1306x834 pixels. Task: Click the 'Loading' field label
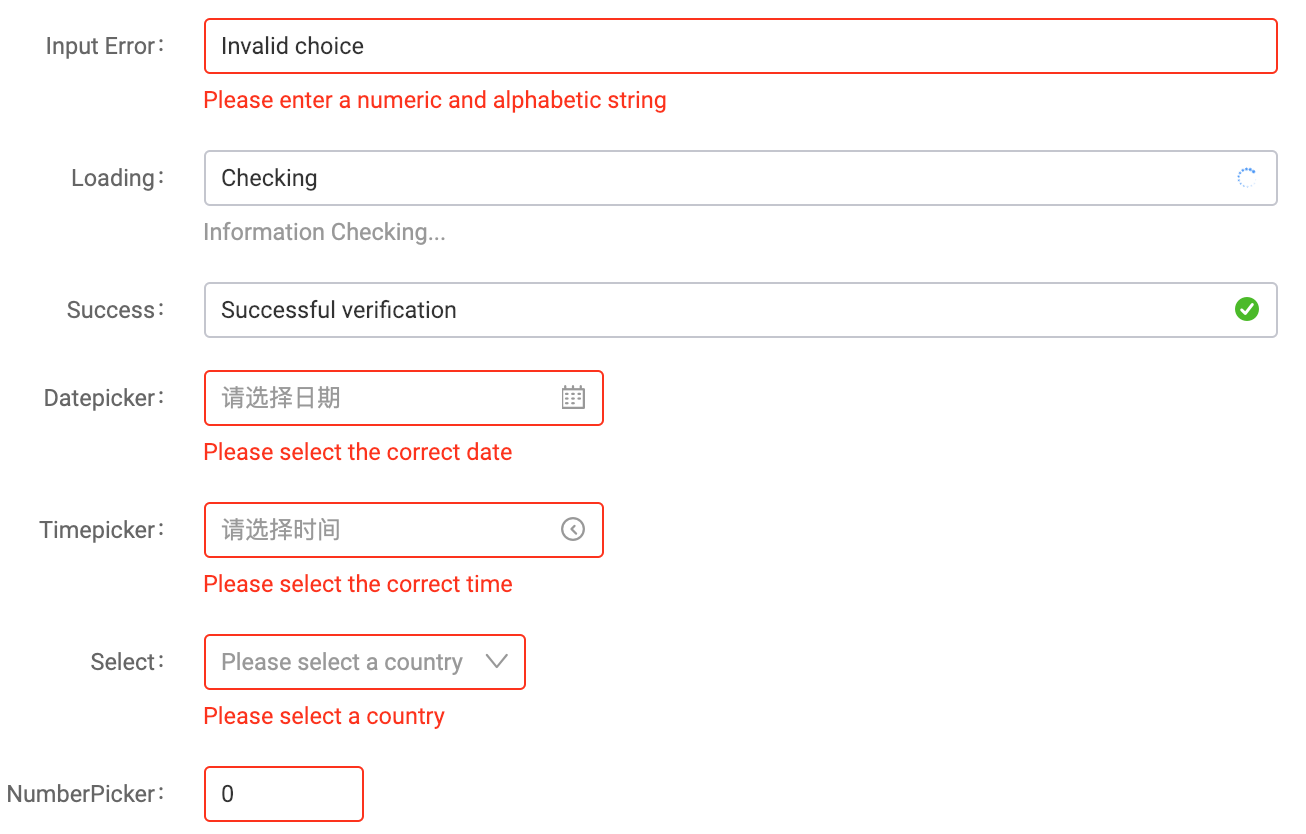(x=114, y=178)
